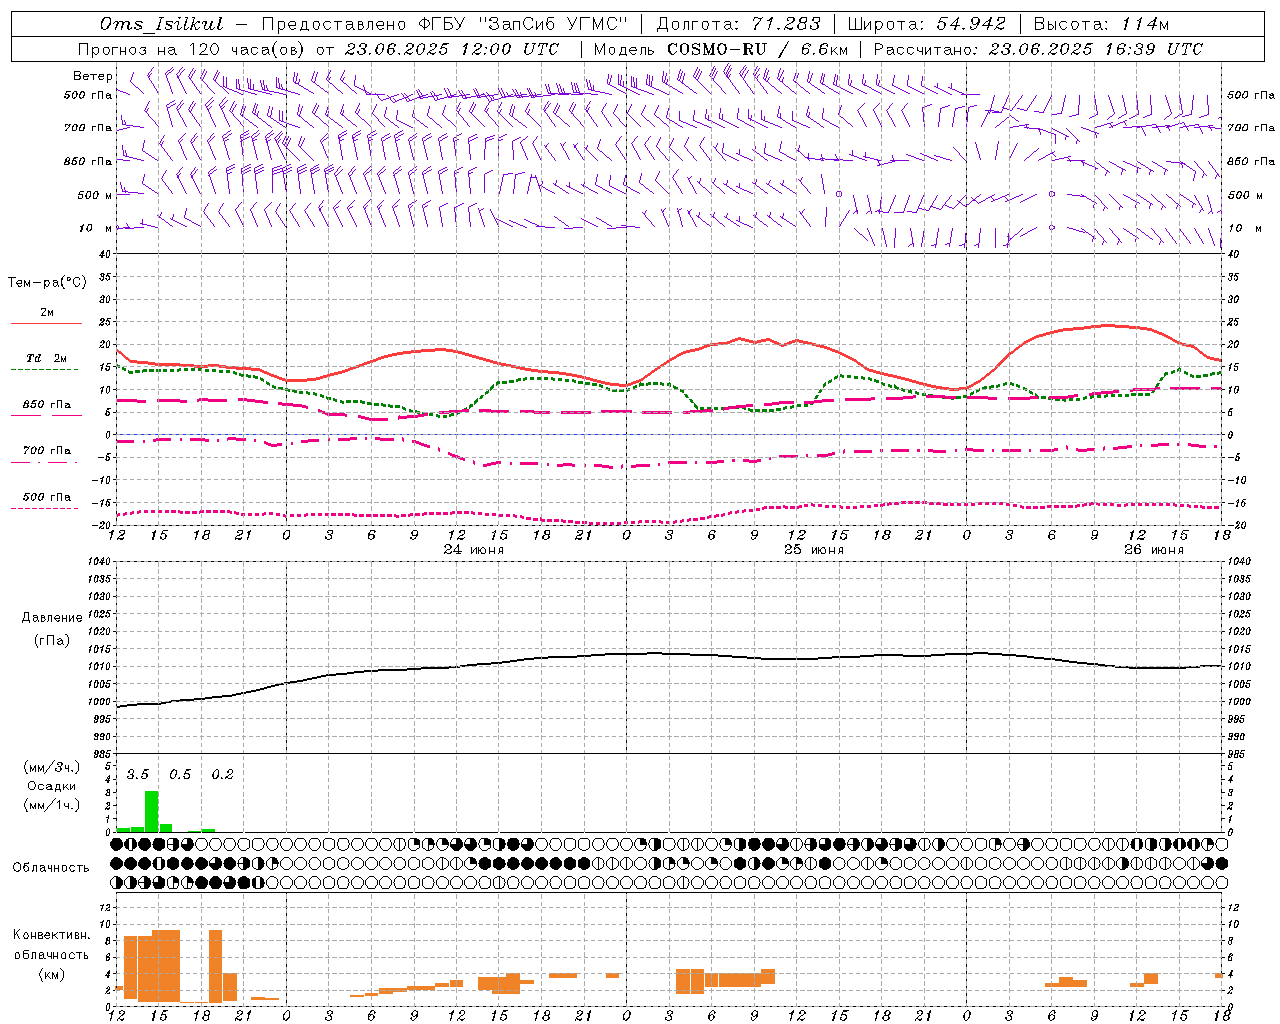The image size is (1280, 1024).
Task: Click the (мм/3ч.) unit label
Action: [52, 767]
